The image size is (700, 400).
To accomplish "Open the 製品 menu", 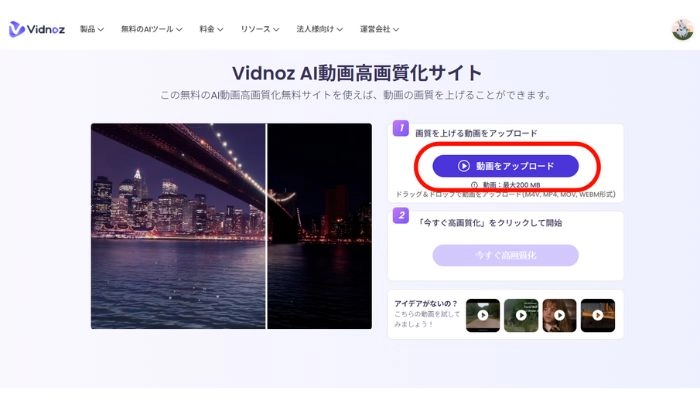I will click(92, 29).
